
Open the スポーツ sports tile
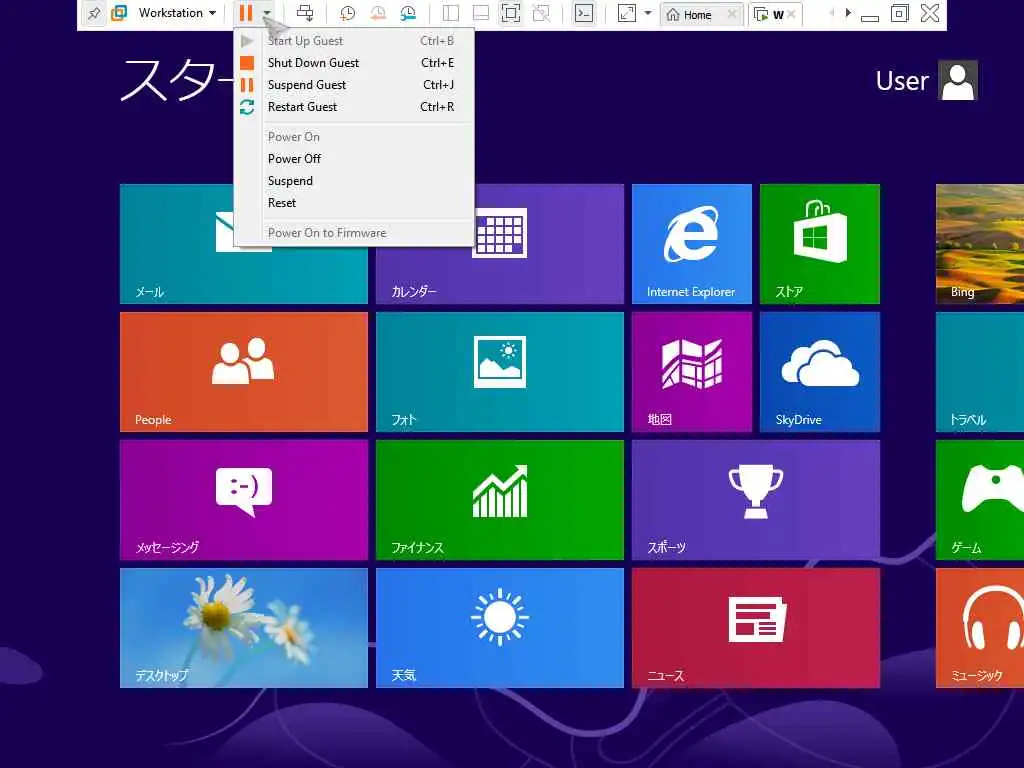pyautogui.click(x=756, y=500)
